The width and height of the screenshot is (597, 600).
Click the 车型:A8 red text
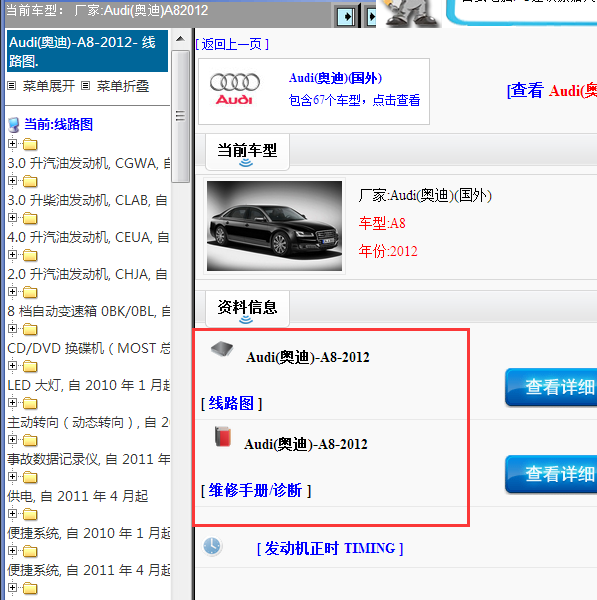(x=382, y=223)
